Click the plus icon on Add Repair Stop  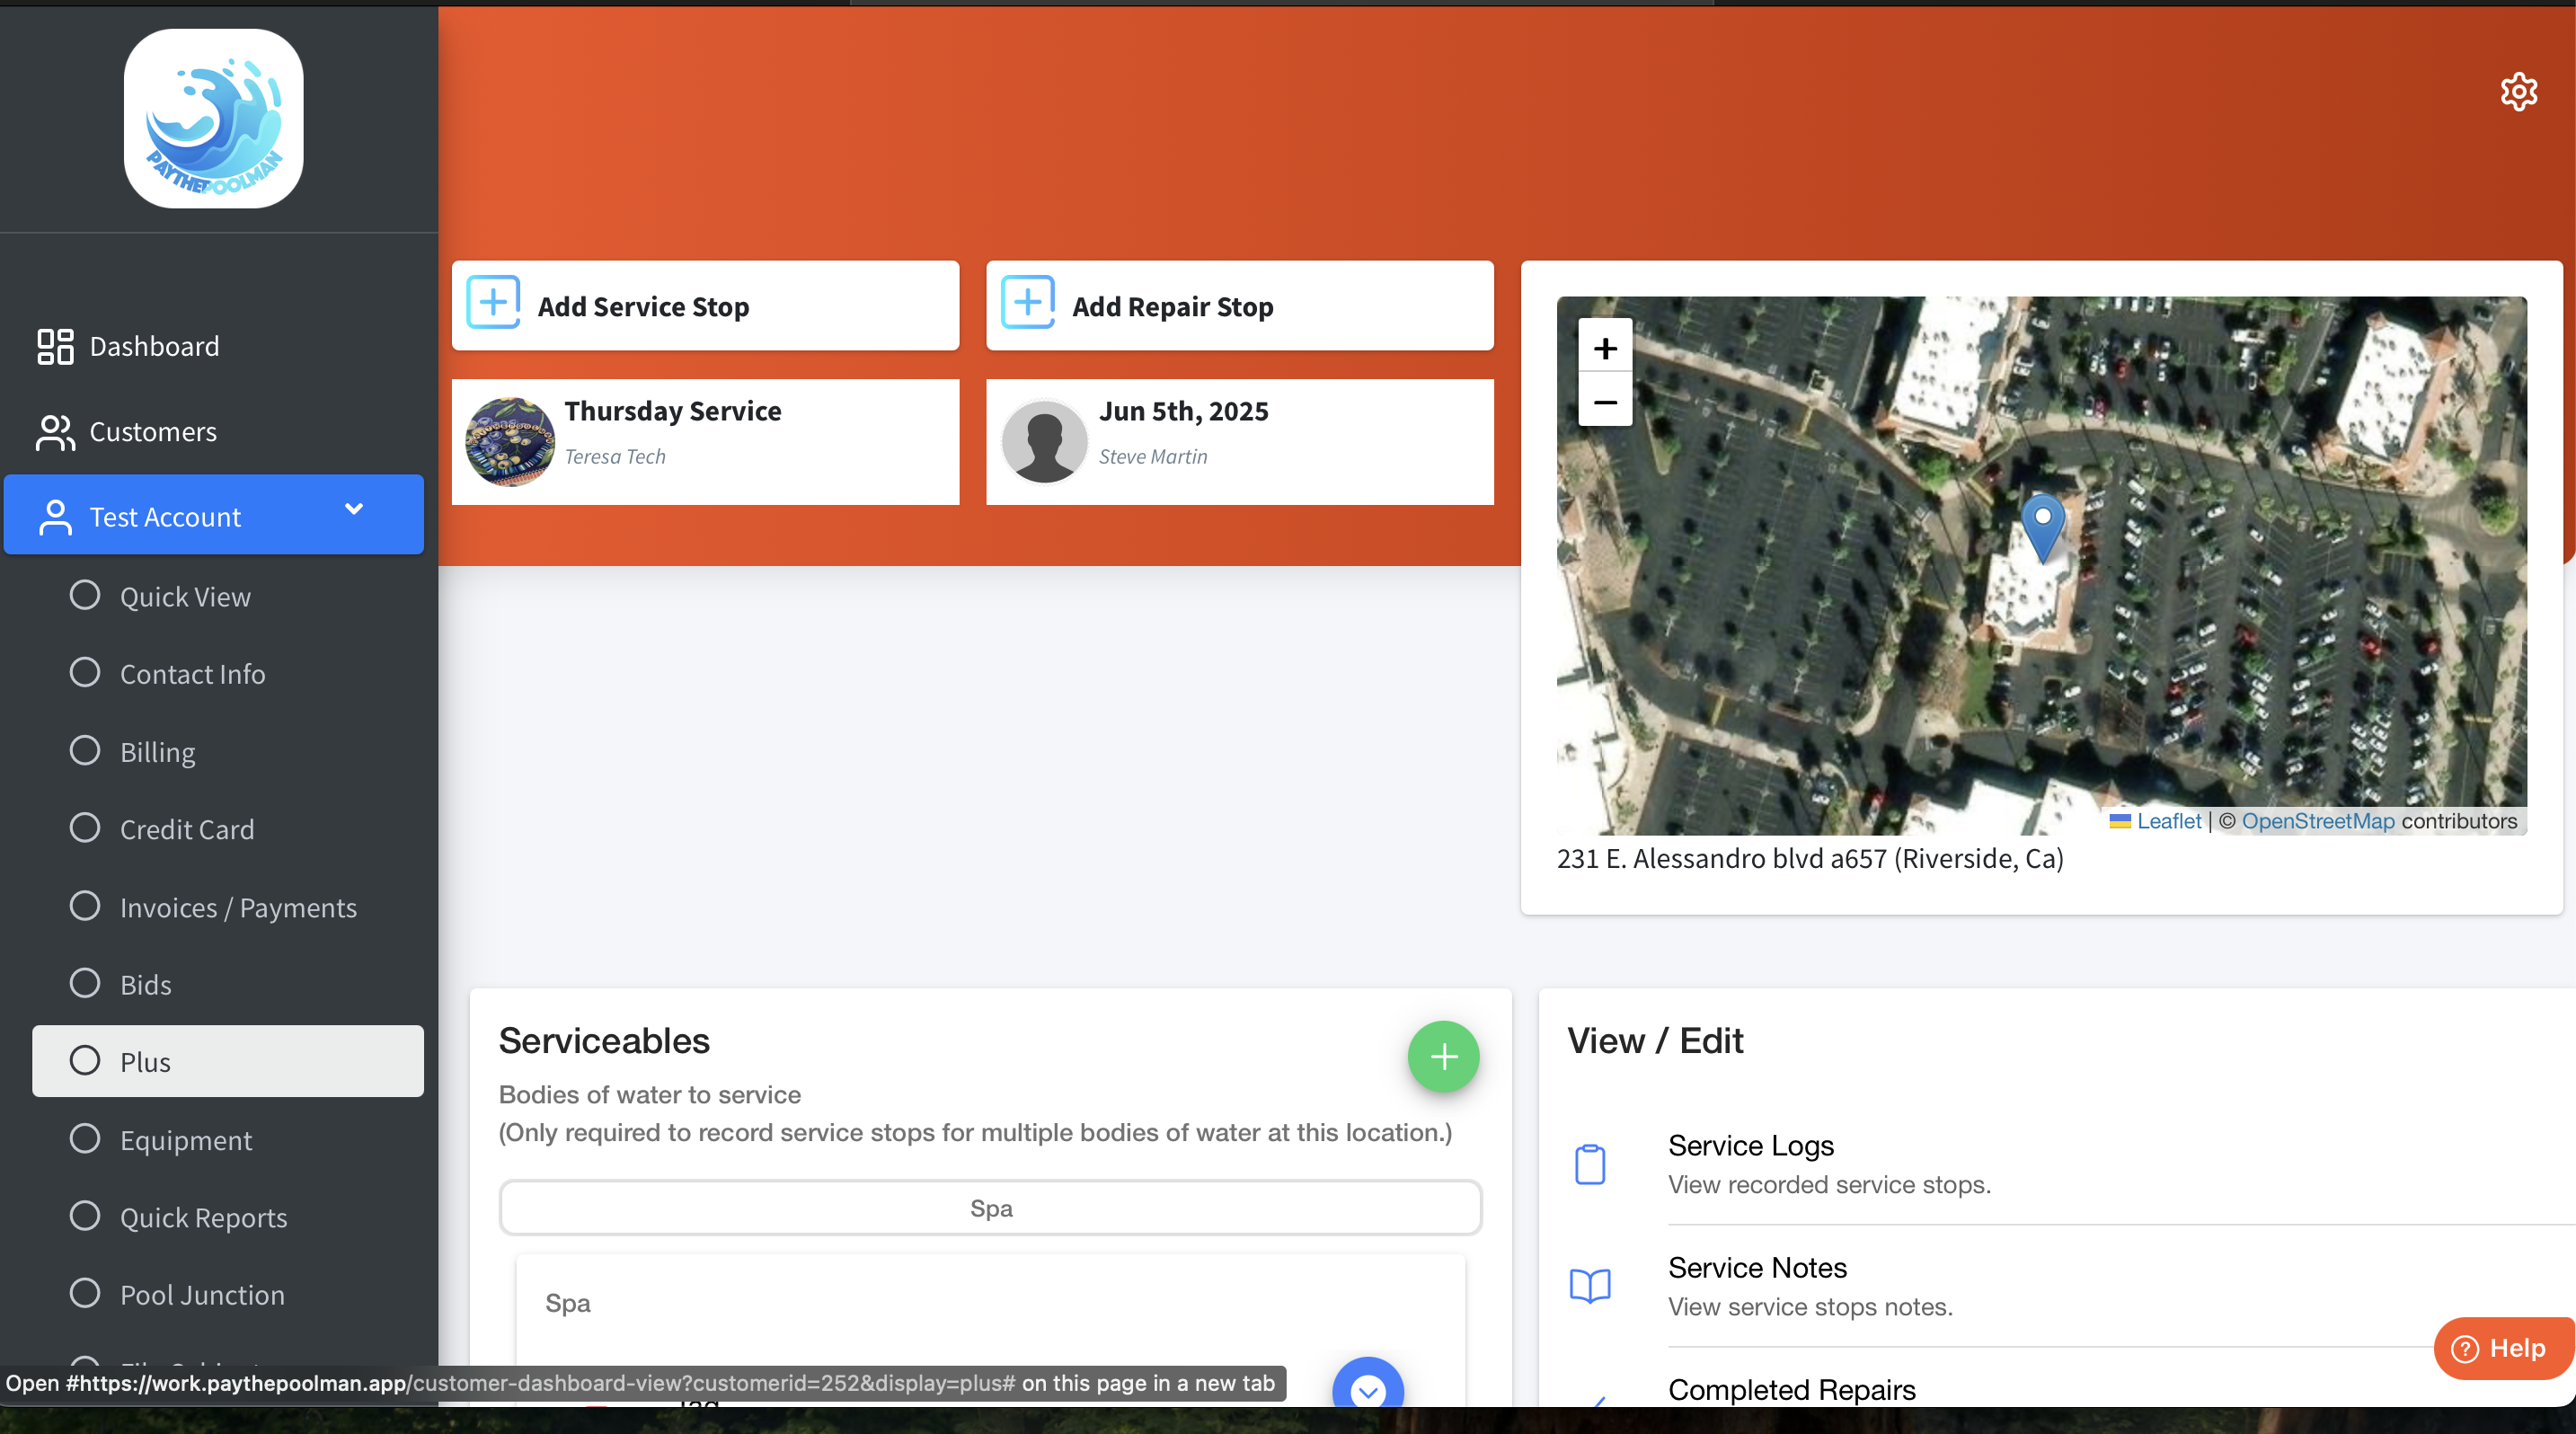point(1028,303)
